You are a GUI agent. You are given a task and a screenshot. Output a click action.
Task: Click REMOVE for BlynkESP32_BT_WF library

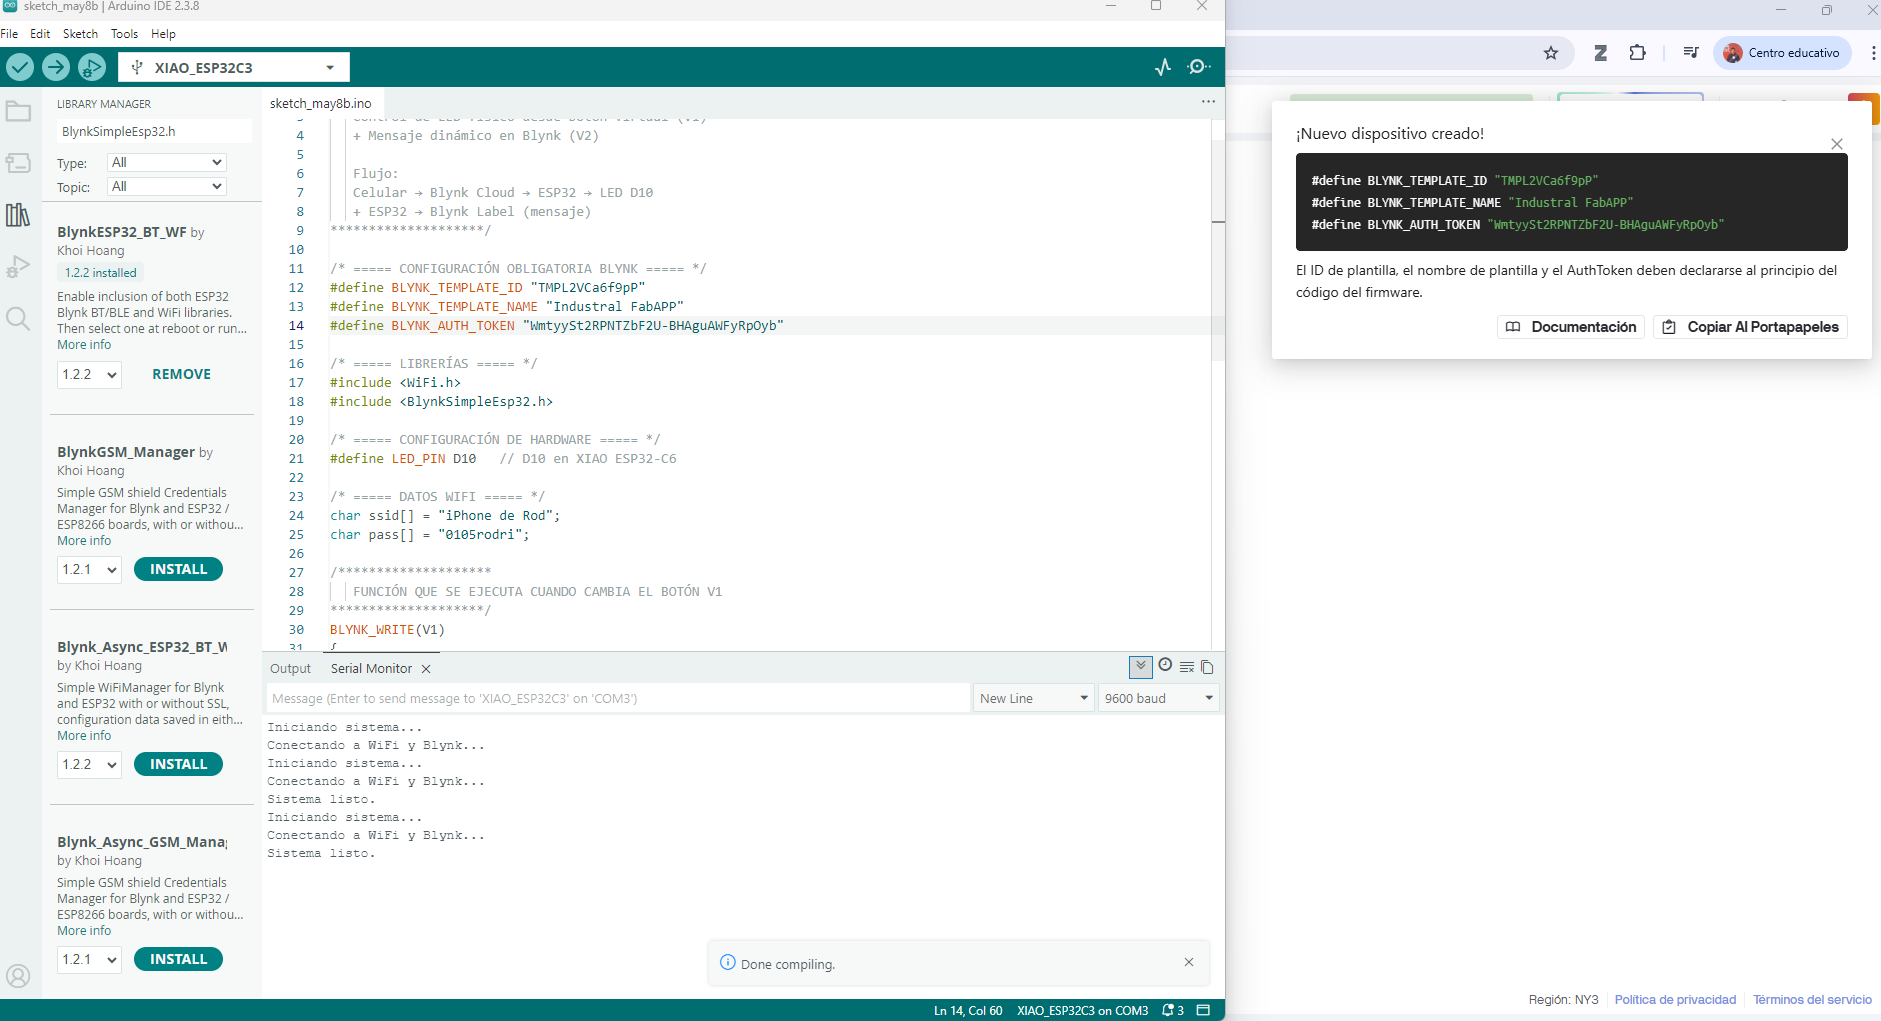[181, 374]
